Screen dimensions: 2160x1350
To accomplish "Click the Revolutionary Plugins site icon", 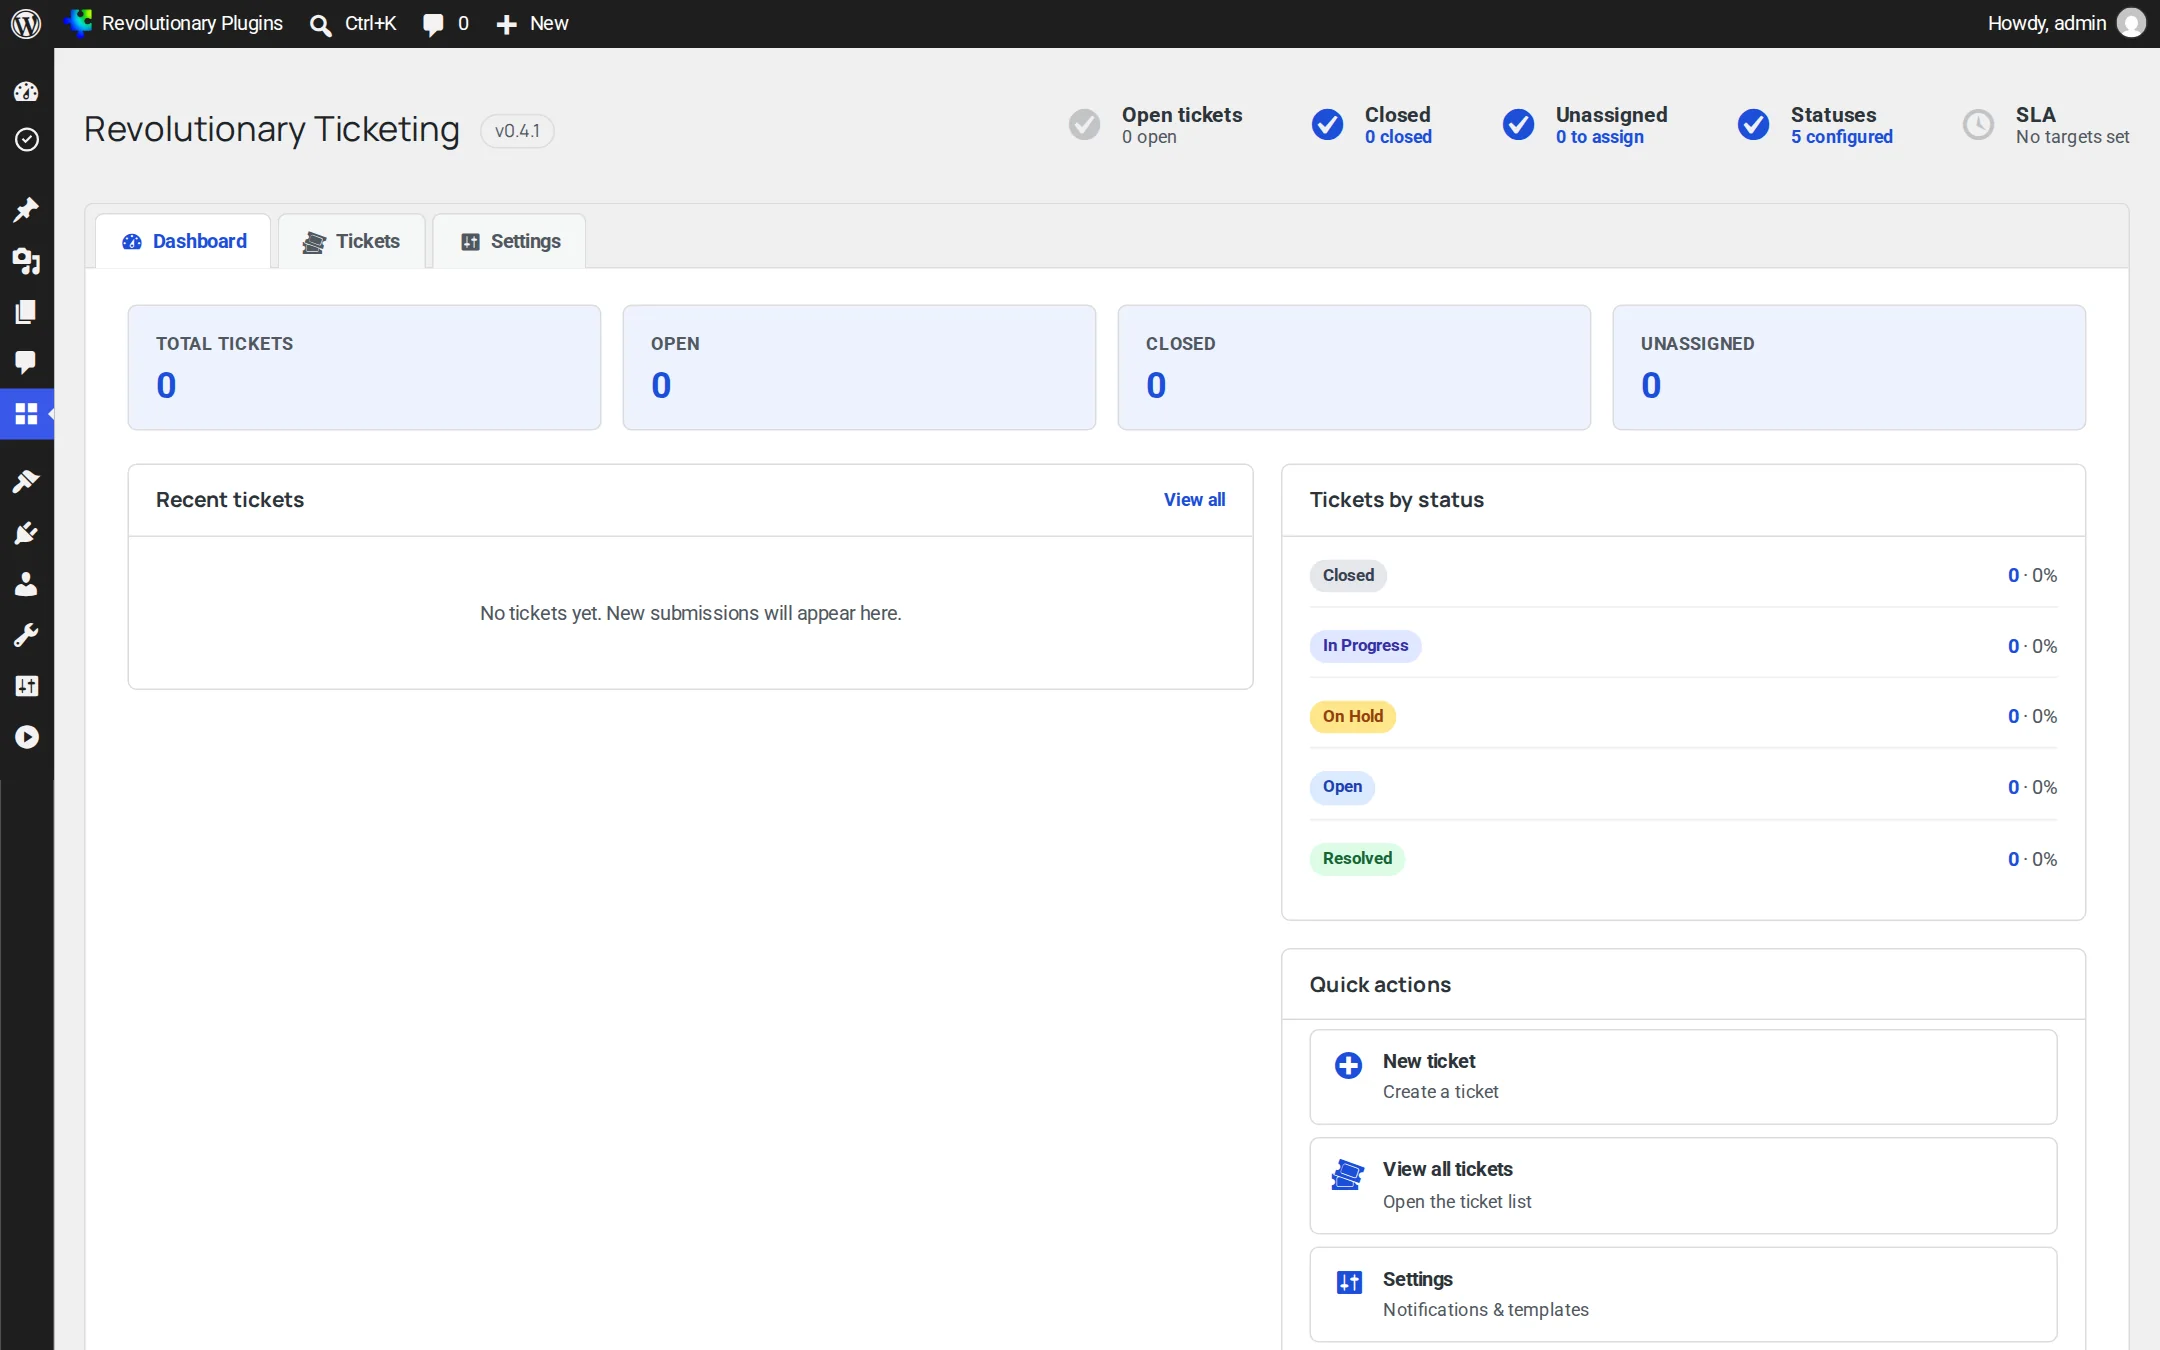I will [x=78, y=23].
